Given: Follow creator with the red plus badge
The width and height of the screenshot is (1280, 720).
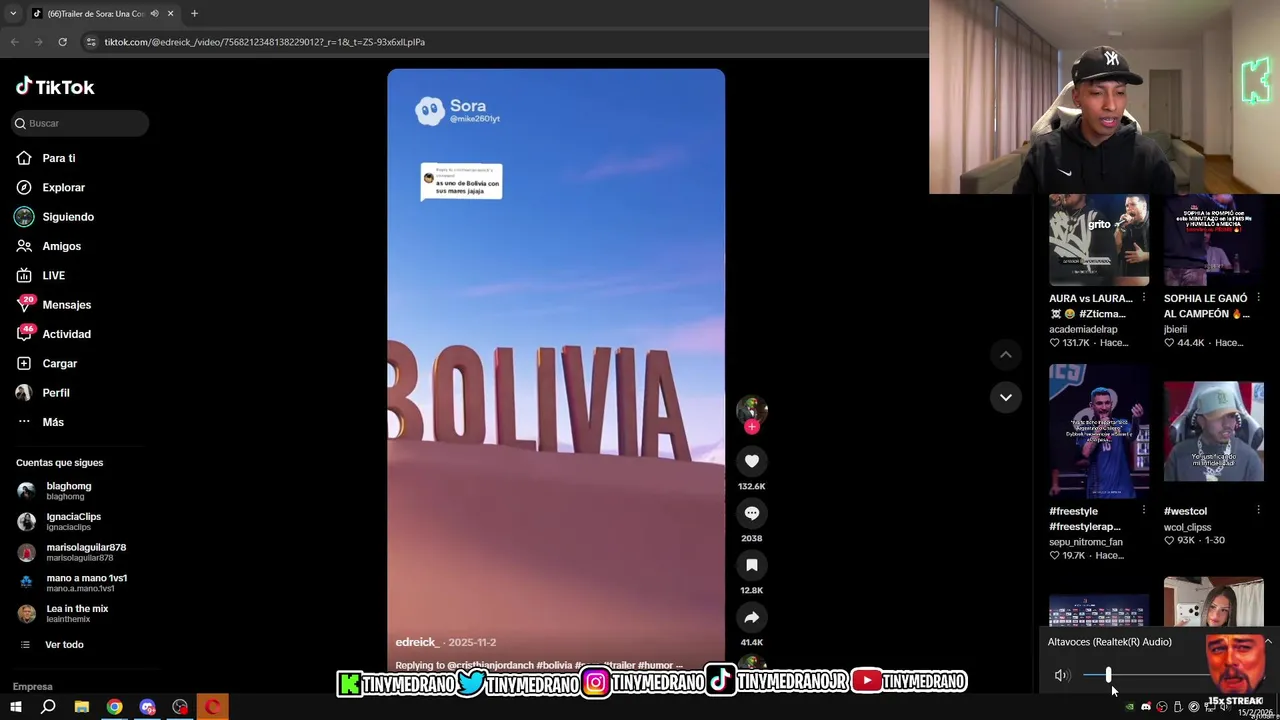Looking at the screenshot, I should pyautogui.click(x=752, y=427).
